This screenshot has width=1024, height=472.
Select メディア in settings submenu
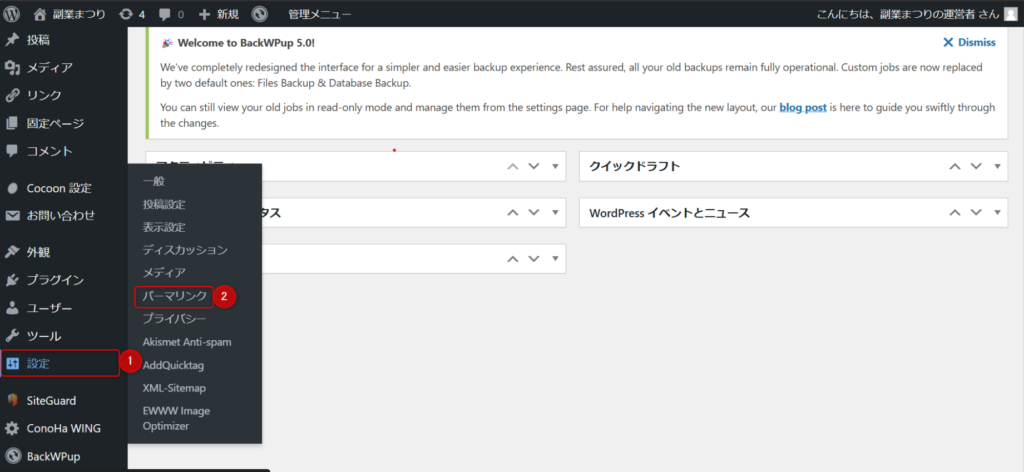tap(164, 273)
